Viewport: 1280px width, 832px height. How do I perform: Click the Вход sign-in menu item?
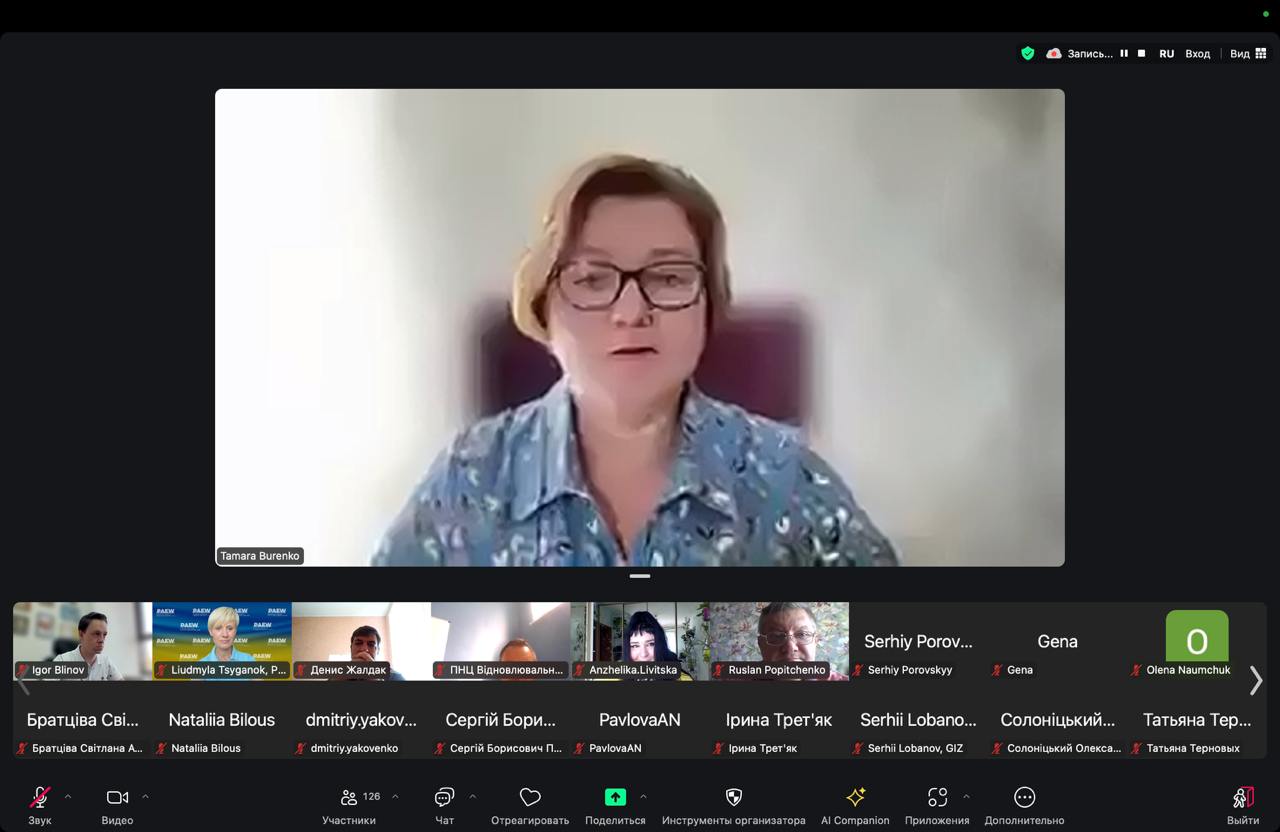(1197, 54)
